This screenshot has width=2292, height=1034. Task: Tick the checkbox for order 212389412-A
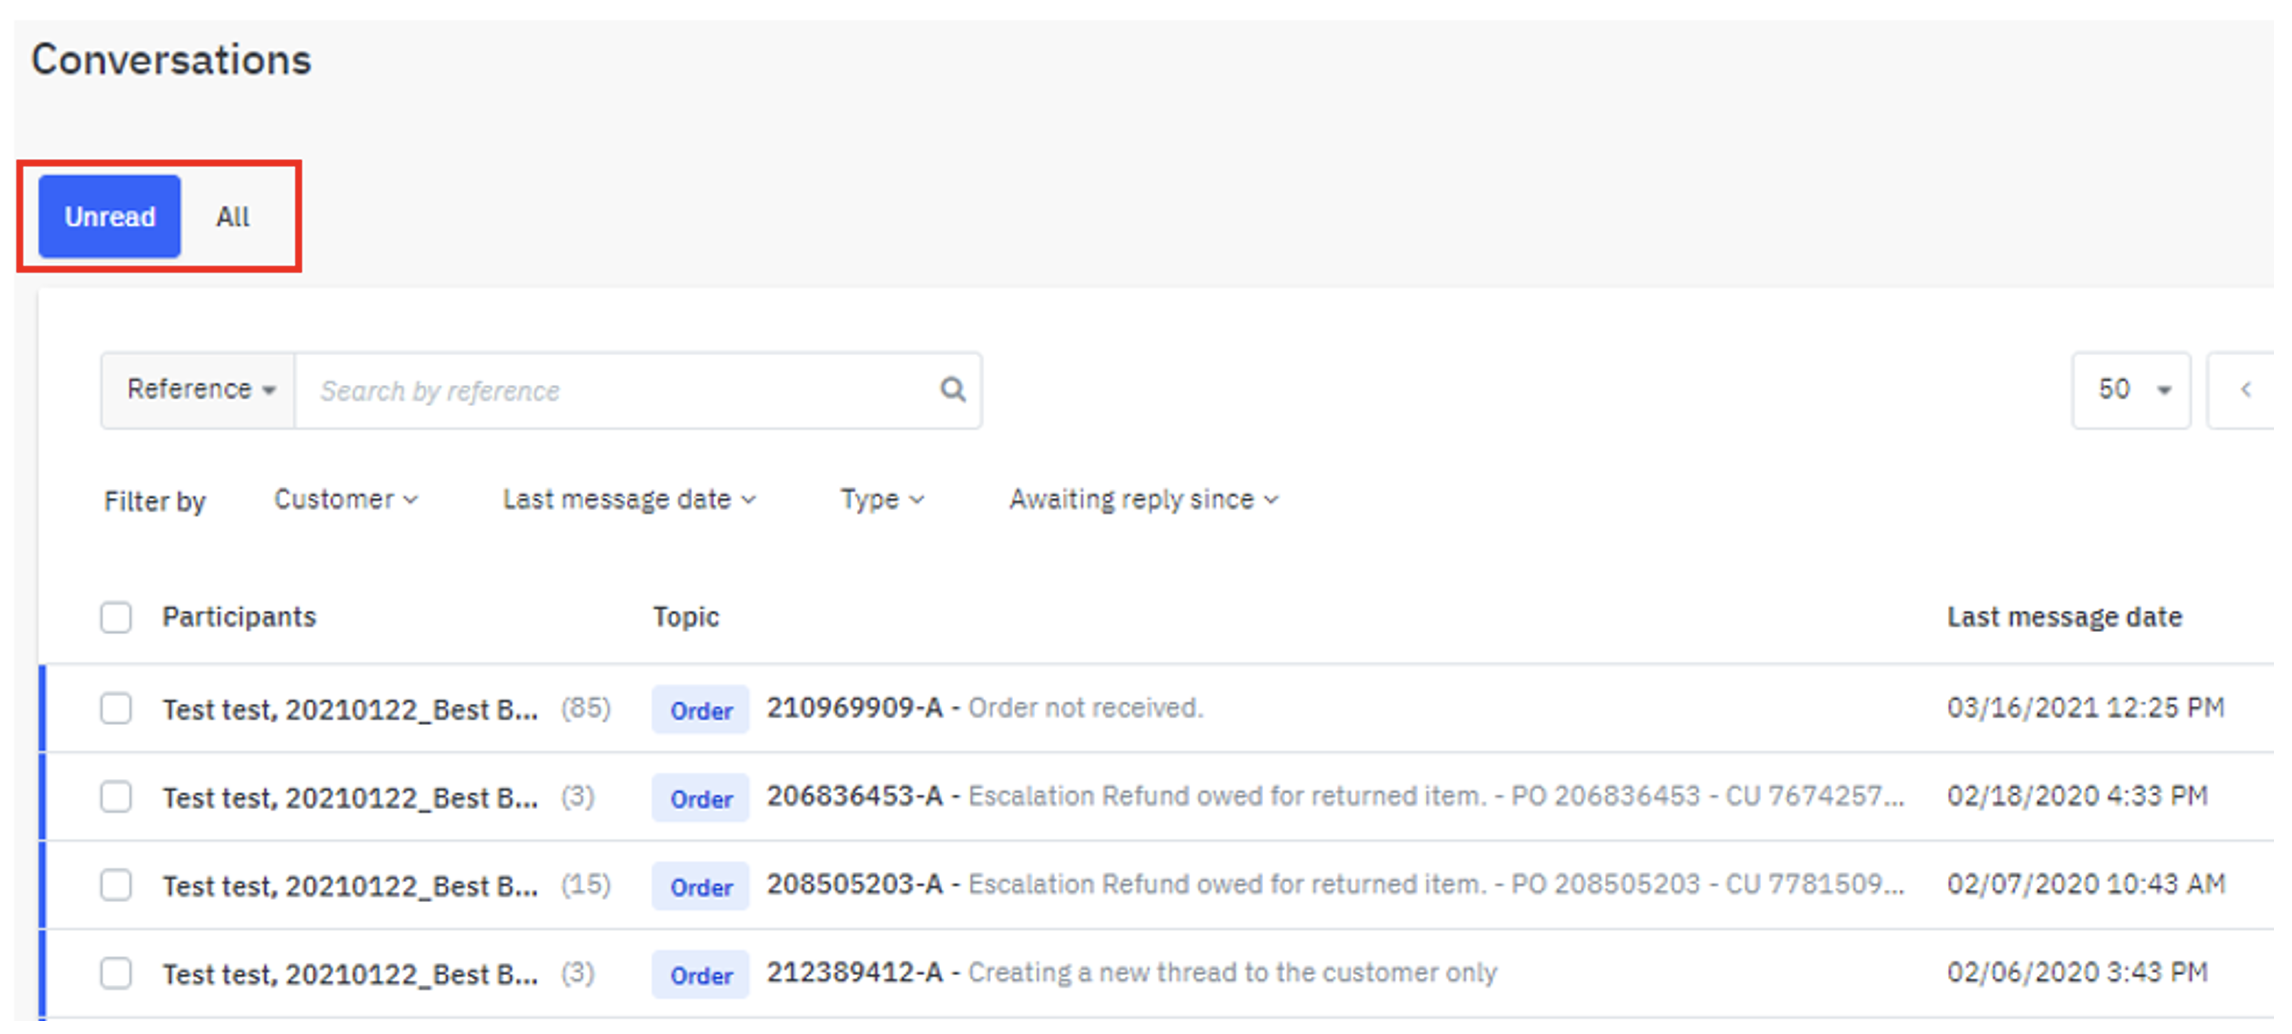click(116, 973)
